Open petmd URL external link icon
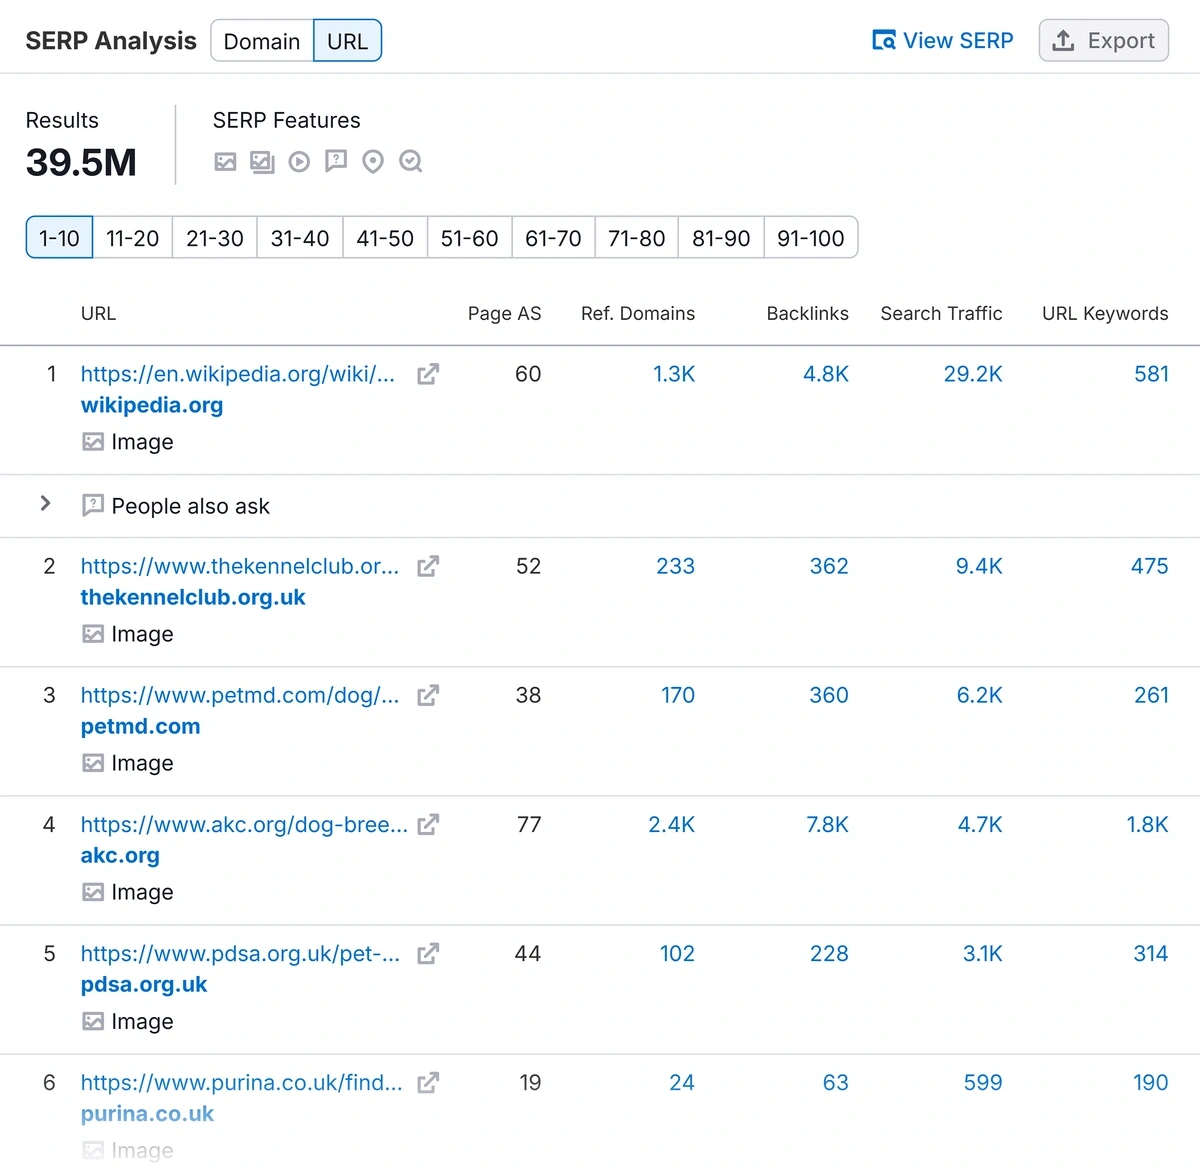1200x1168 pixels. (428, 695)
